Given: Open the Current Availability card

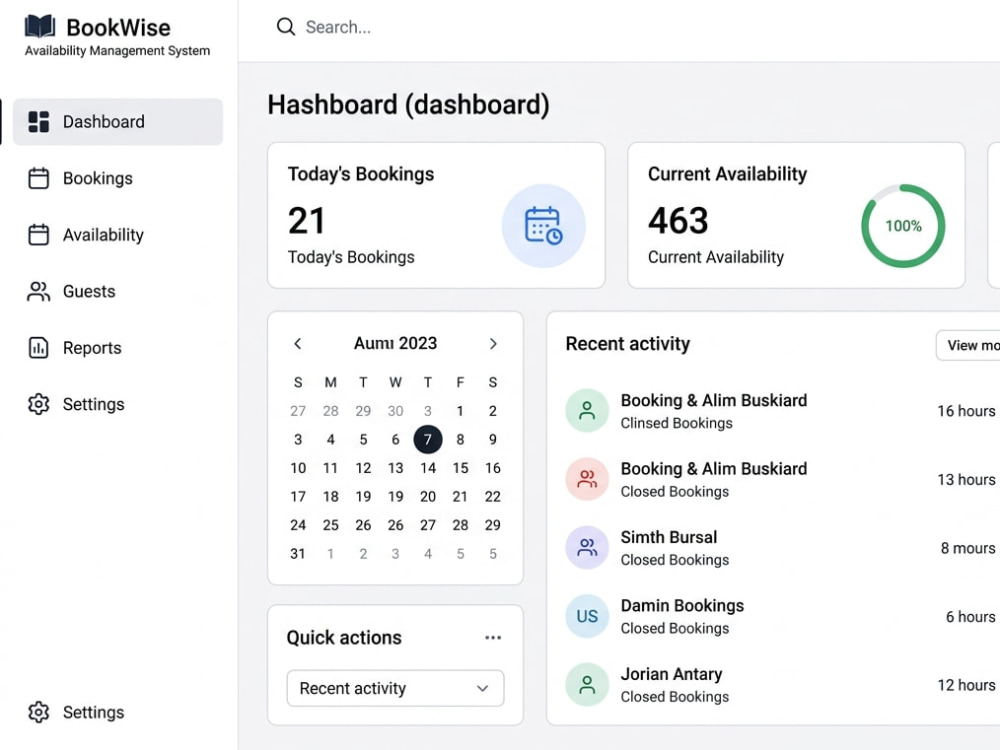Looking at the screenshot, I should click(797, 216).
